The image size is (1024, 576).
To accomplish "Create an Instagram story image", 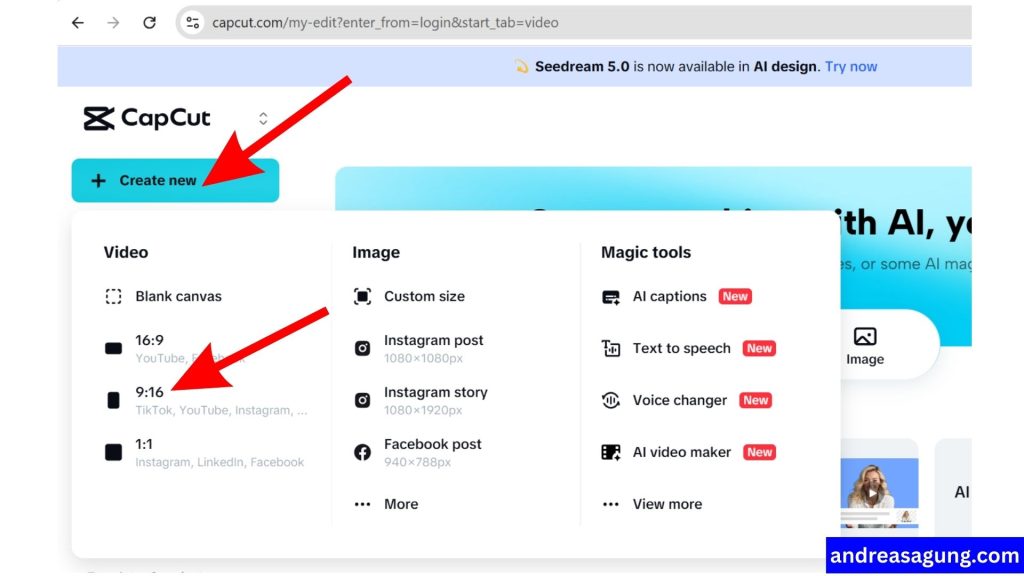I will [436, 399].
